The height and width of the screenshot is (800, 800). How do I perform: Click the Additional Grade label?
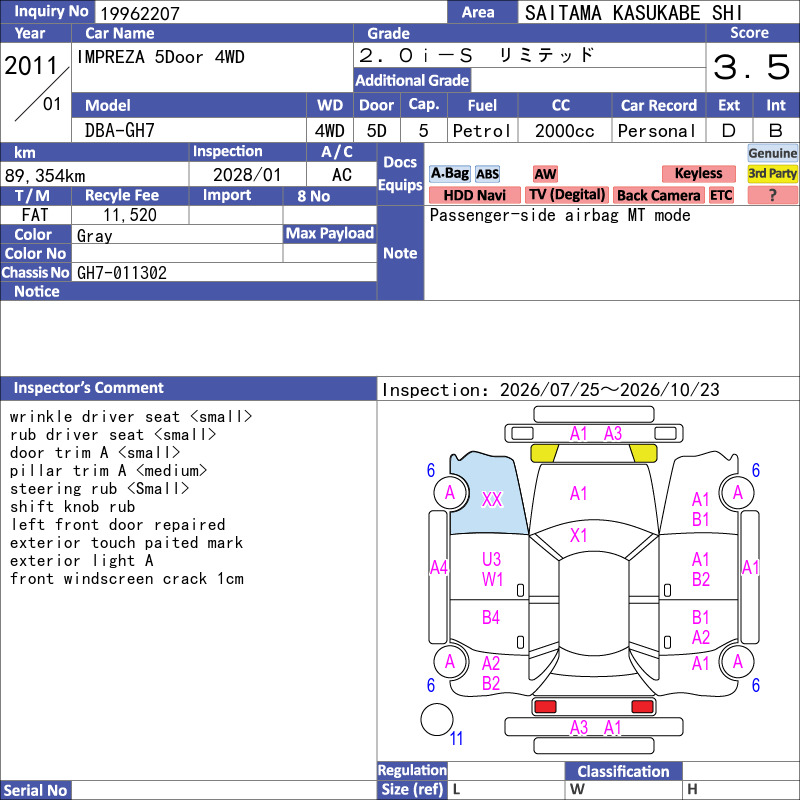(412, 80)
